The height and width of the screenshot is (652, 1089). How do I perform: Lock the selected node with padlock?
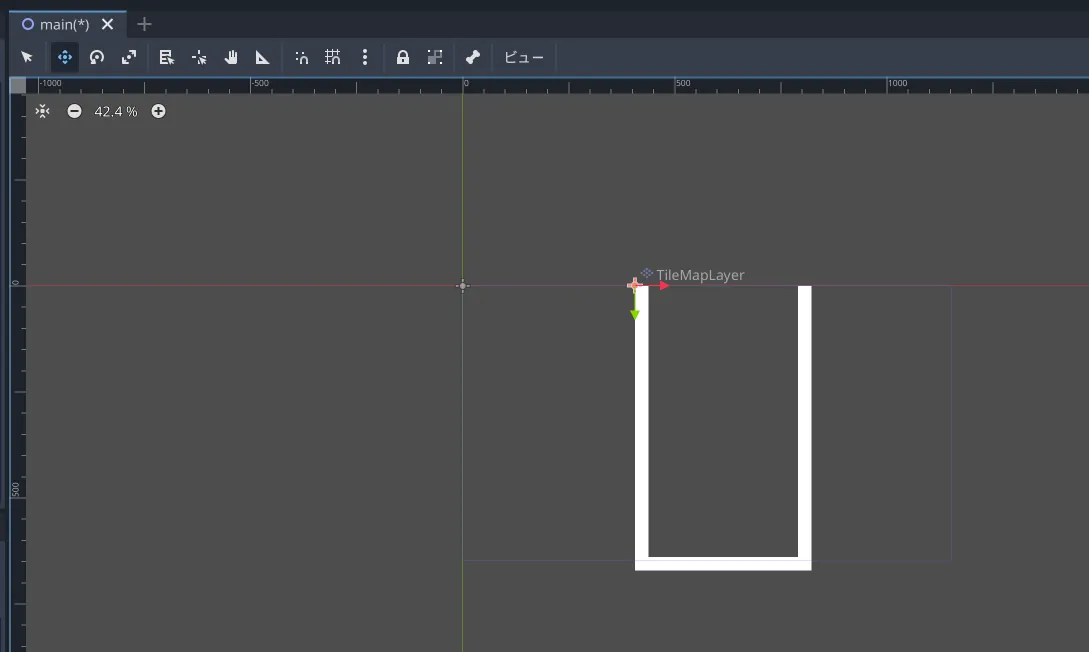click(403, 58)
